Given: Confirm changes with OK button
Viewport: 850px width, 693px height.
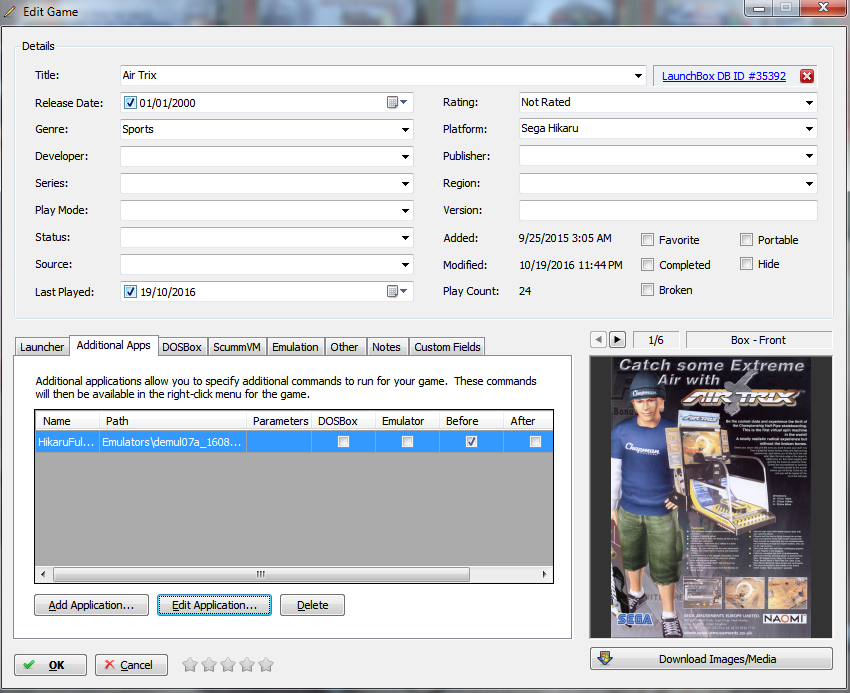Looking at the screenshot, I should click(50, 665).
